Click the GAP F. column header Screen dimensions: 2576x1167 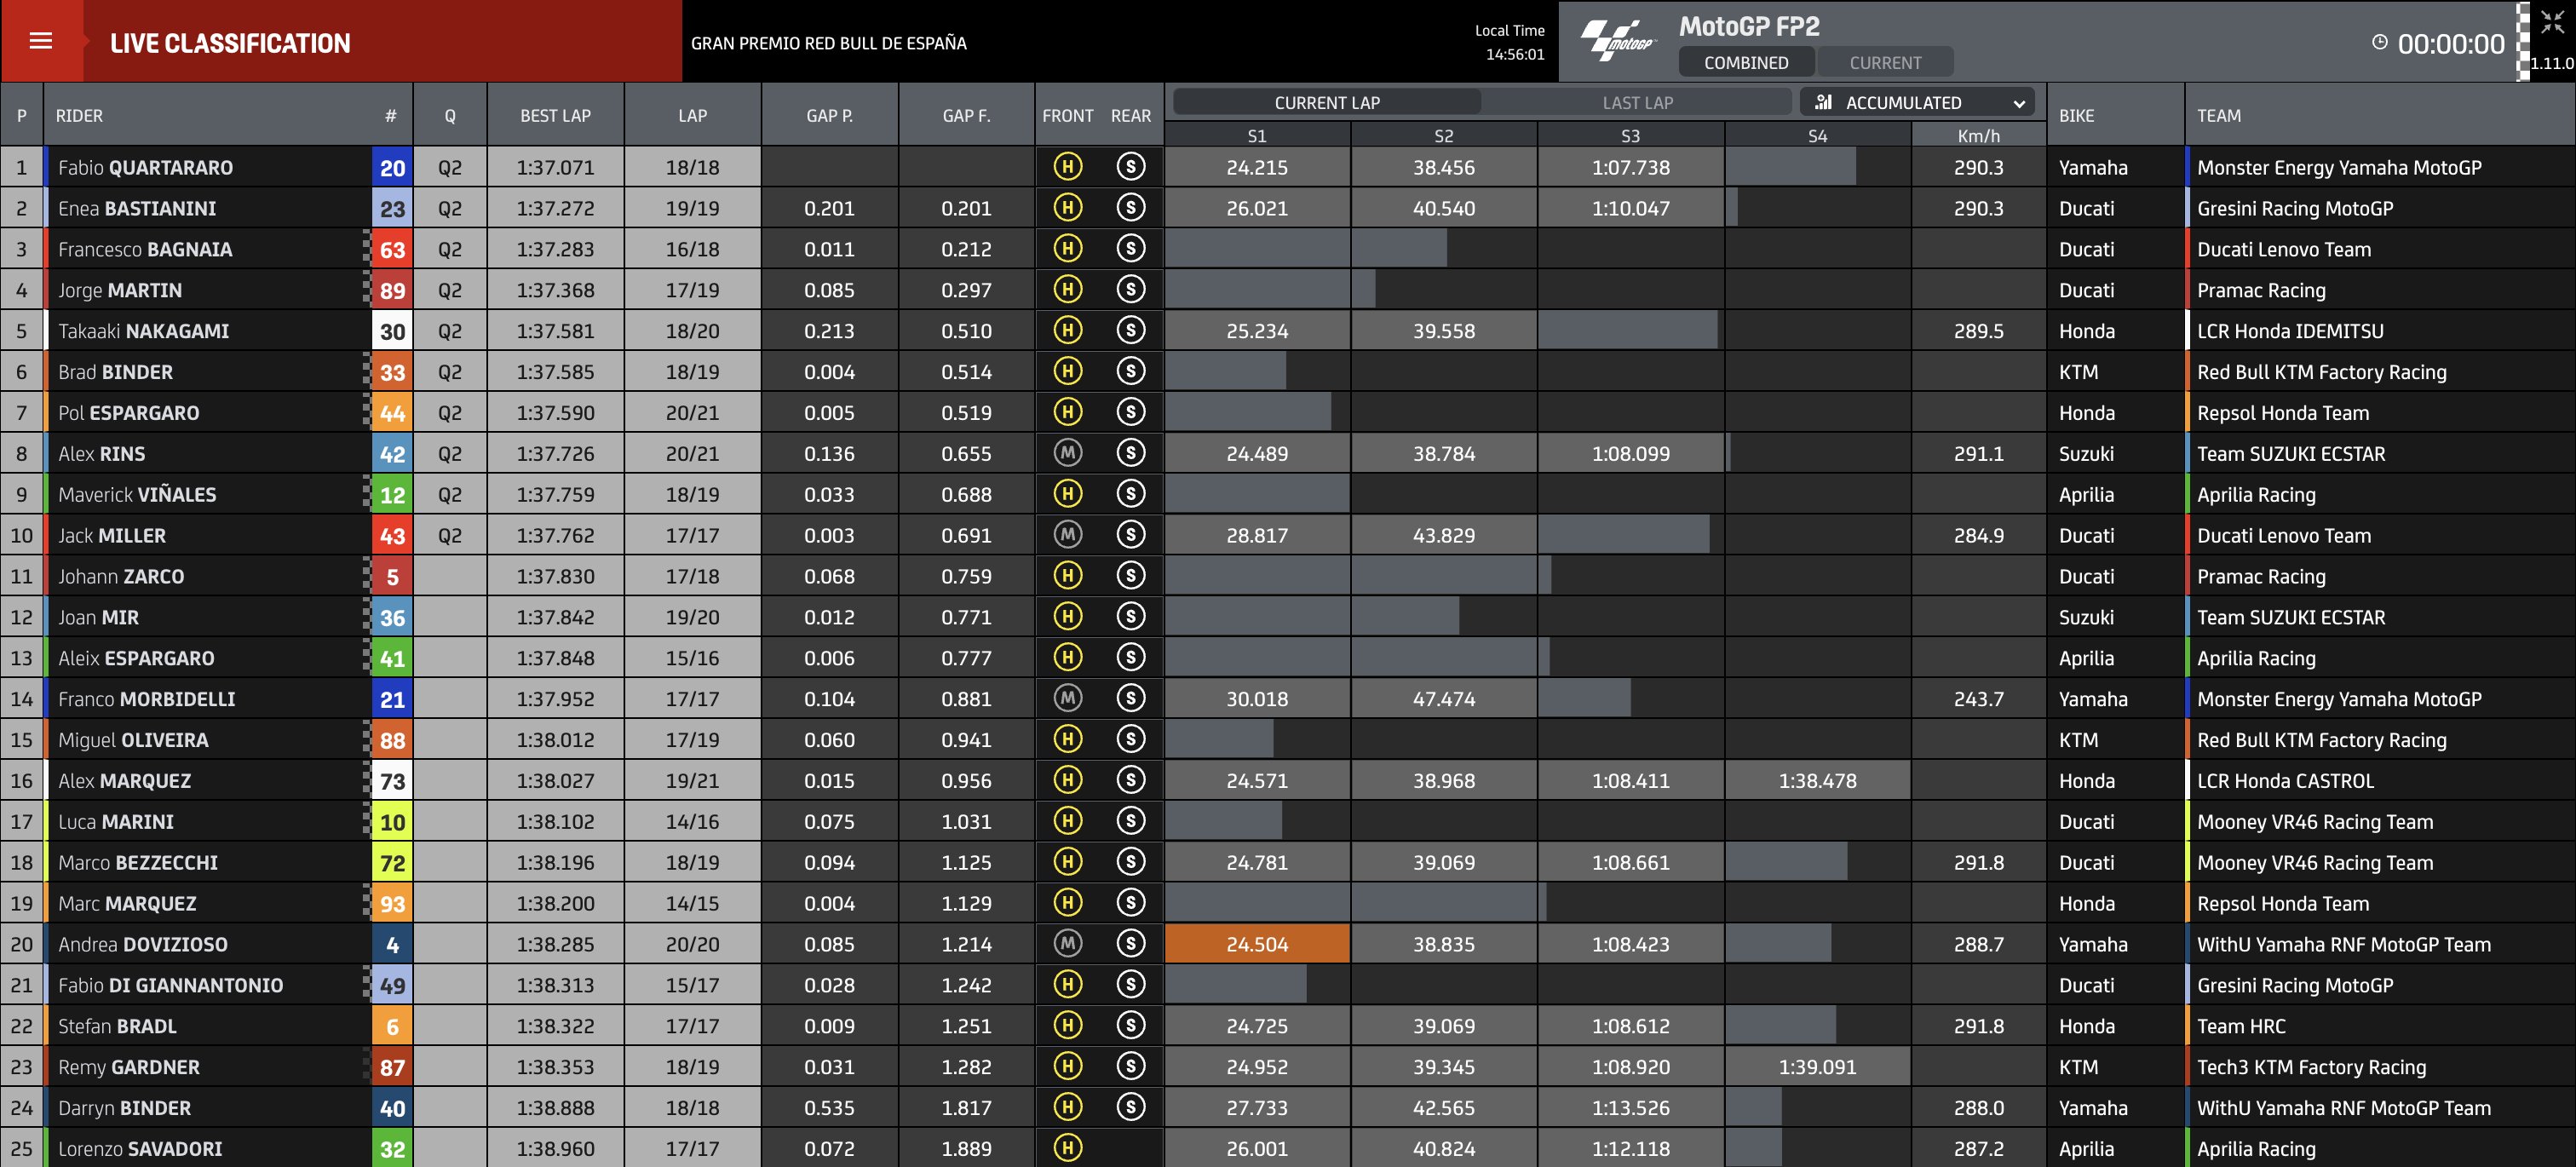point(966,115)
